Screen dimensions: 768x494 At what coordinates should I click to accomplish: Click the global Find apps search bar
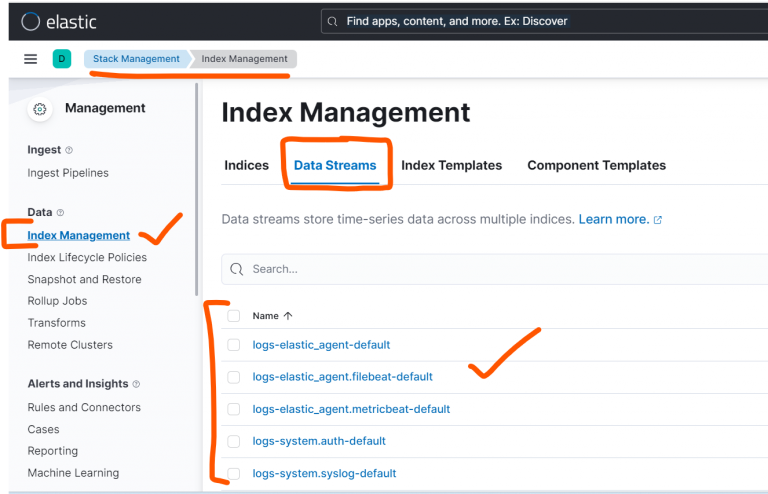coord(540,21)
